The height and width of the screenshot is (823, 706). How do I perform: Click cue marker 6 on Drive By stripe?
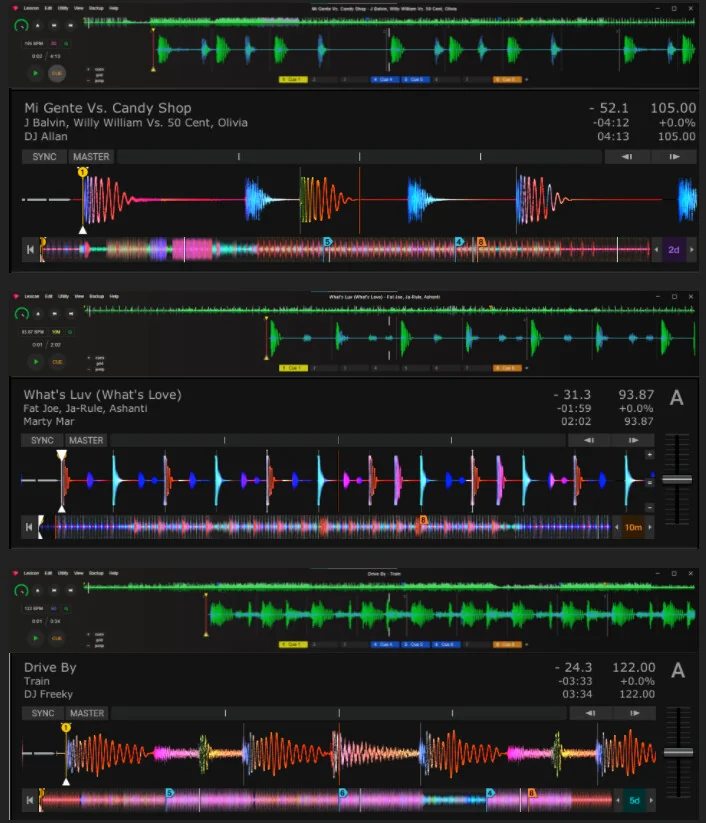pyautogui.click(x=343, y=793)
